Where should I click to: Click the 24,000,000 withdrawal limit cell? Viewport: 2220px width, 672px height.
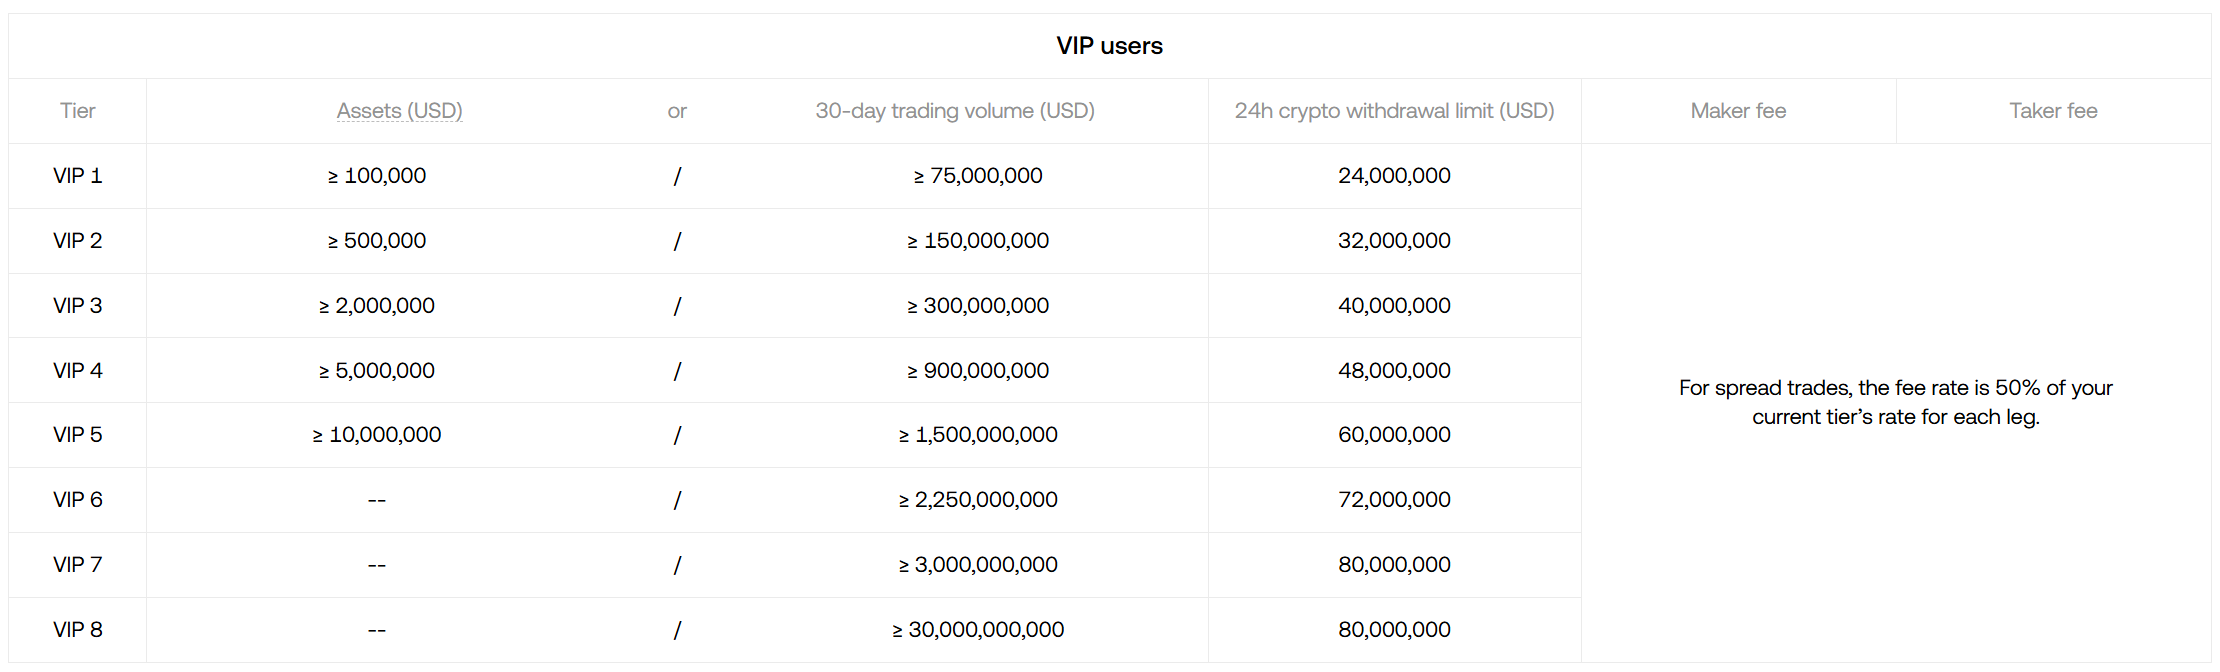pyautogui.click(x=1394, y=176)
